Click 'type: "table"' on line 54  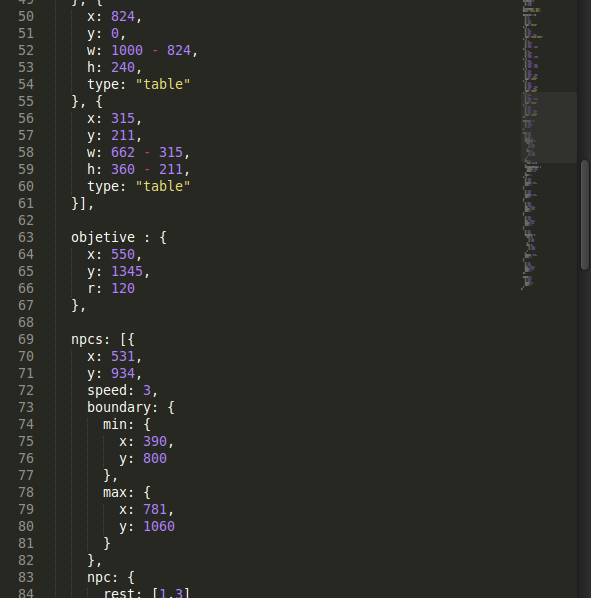[x=138, y=84]
